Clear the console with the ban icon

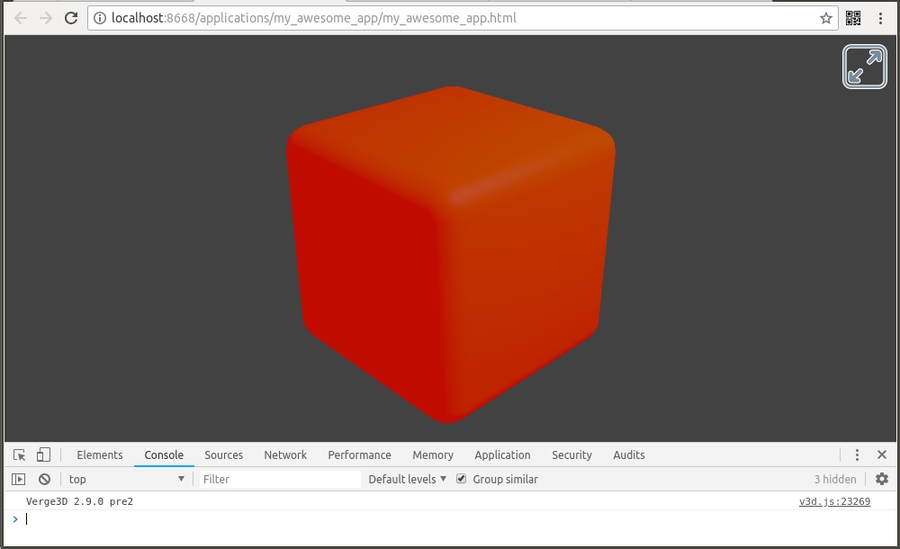click(x=44, y=479)
